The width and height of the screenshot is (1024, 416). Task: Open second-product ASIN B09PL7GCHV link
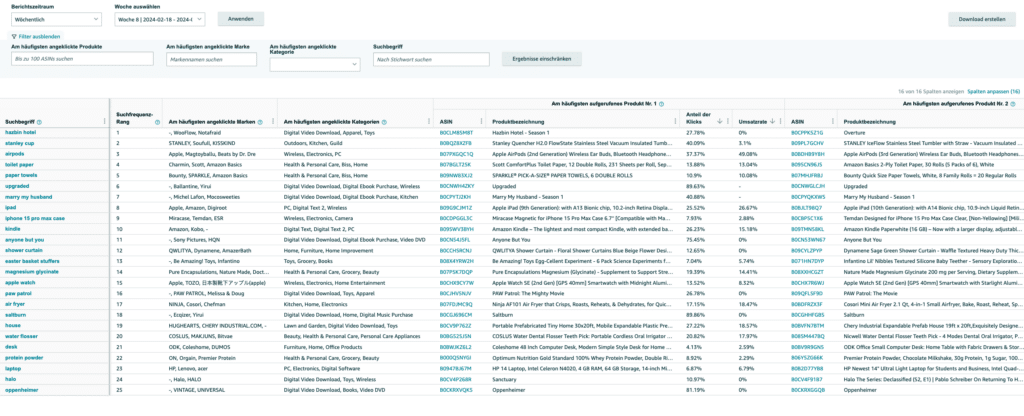coord(807,143)
